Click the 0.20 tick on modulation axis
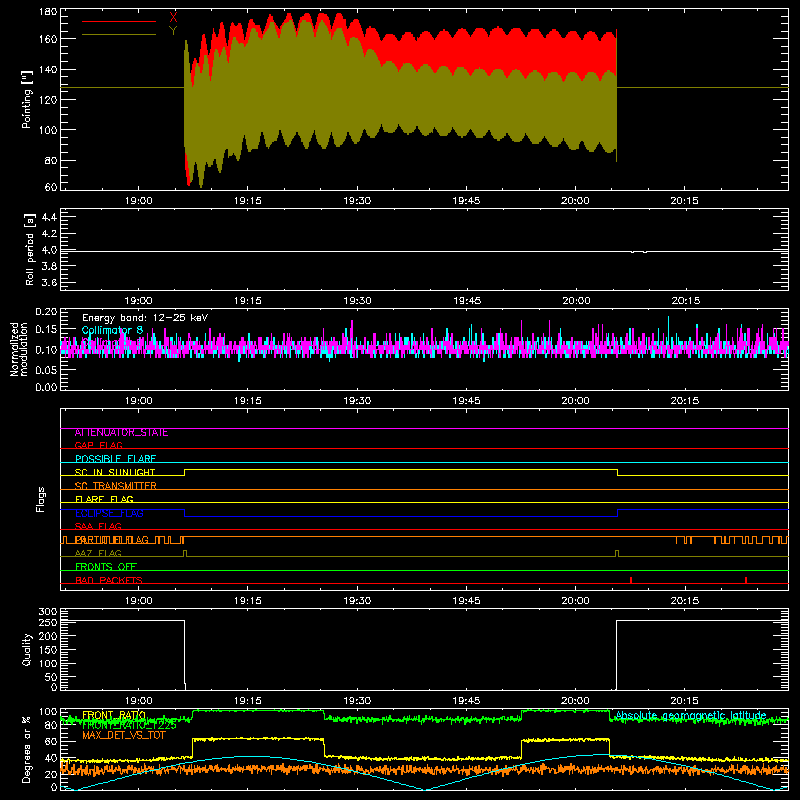The height and width of the screenshot is (800, 800). coord(46,312)
